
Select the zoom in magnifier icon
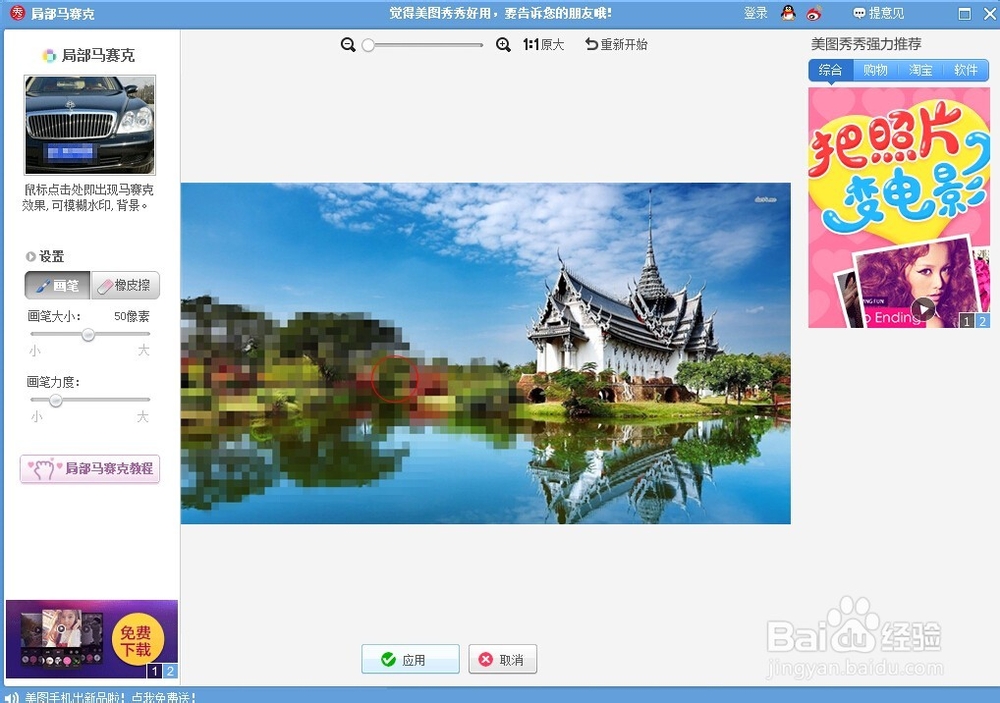pyautogui.click(x=502, y=44)
